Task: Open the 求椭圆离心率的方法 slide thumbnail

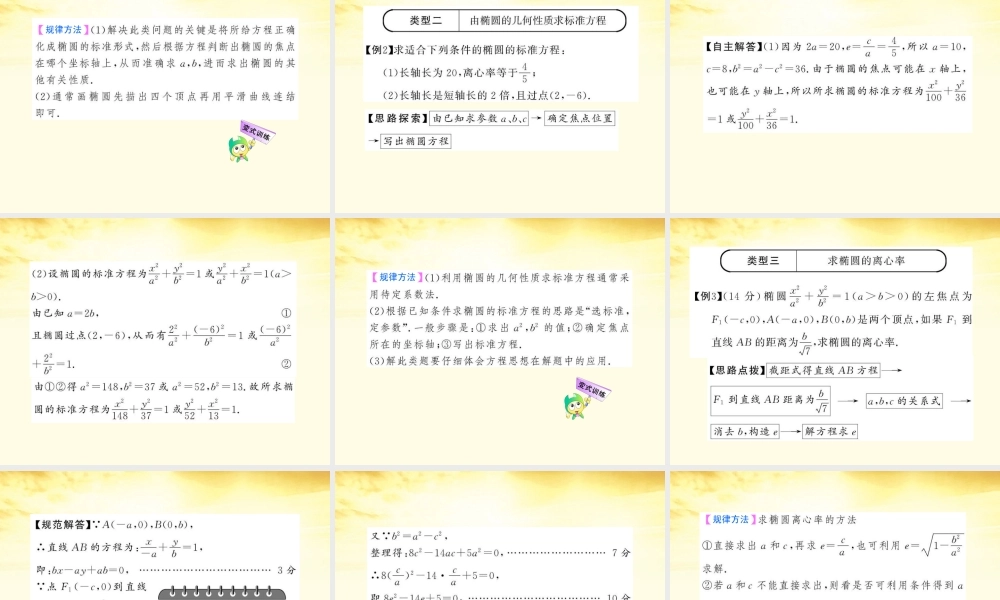Action: coord(835,536)
